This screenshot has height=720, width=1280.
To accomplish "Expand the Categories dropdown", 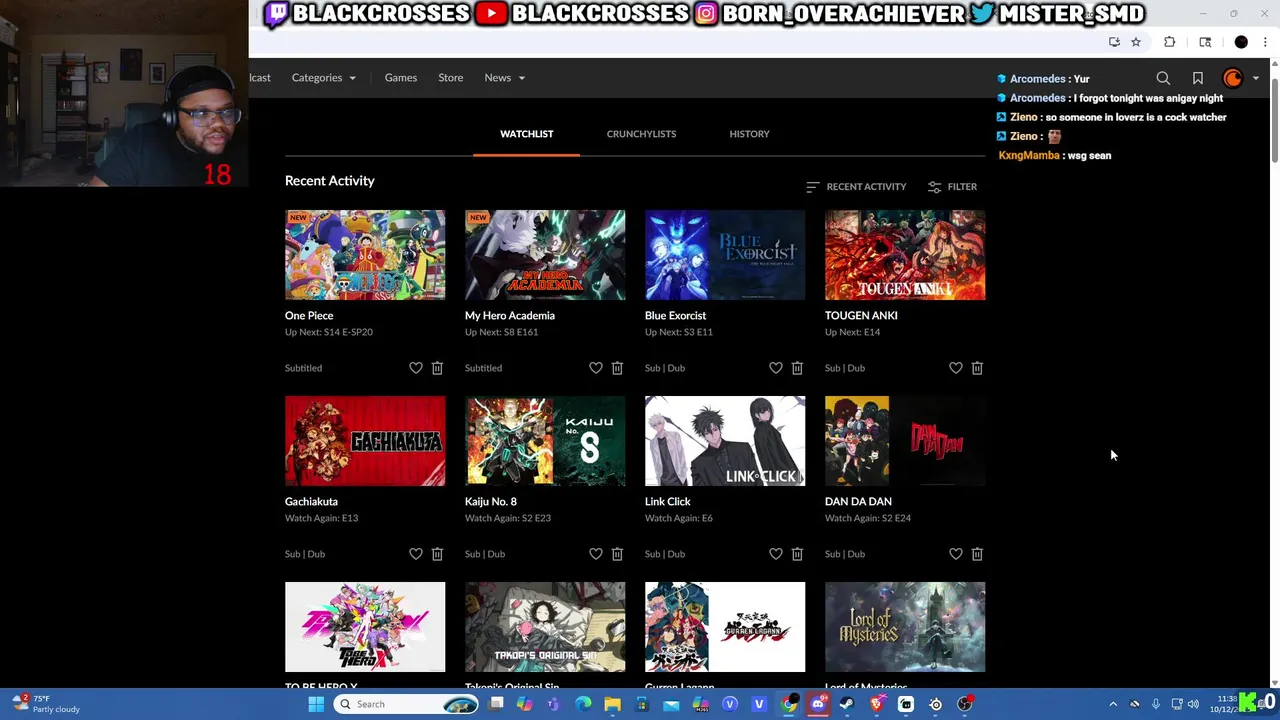I will pos(323,78).
